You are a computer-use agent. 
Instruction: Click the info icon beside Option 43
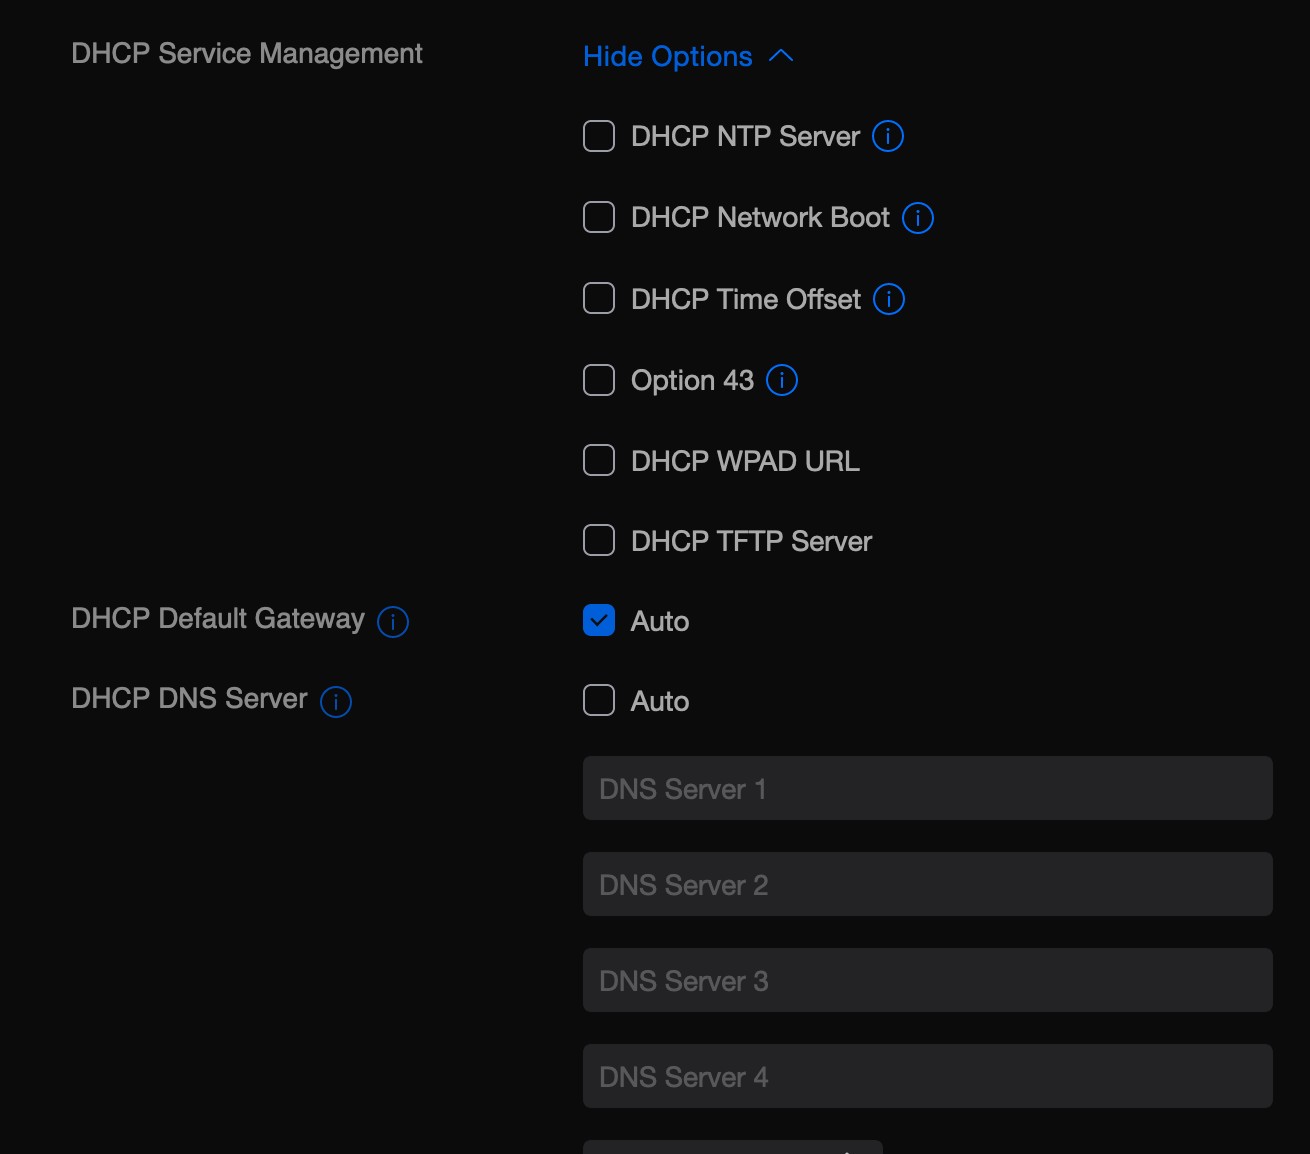[781, 380]
